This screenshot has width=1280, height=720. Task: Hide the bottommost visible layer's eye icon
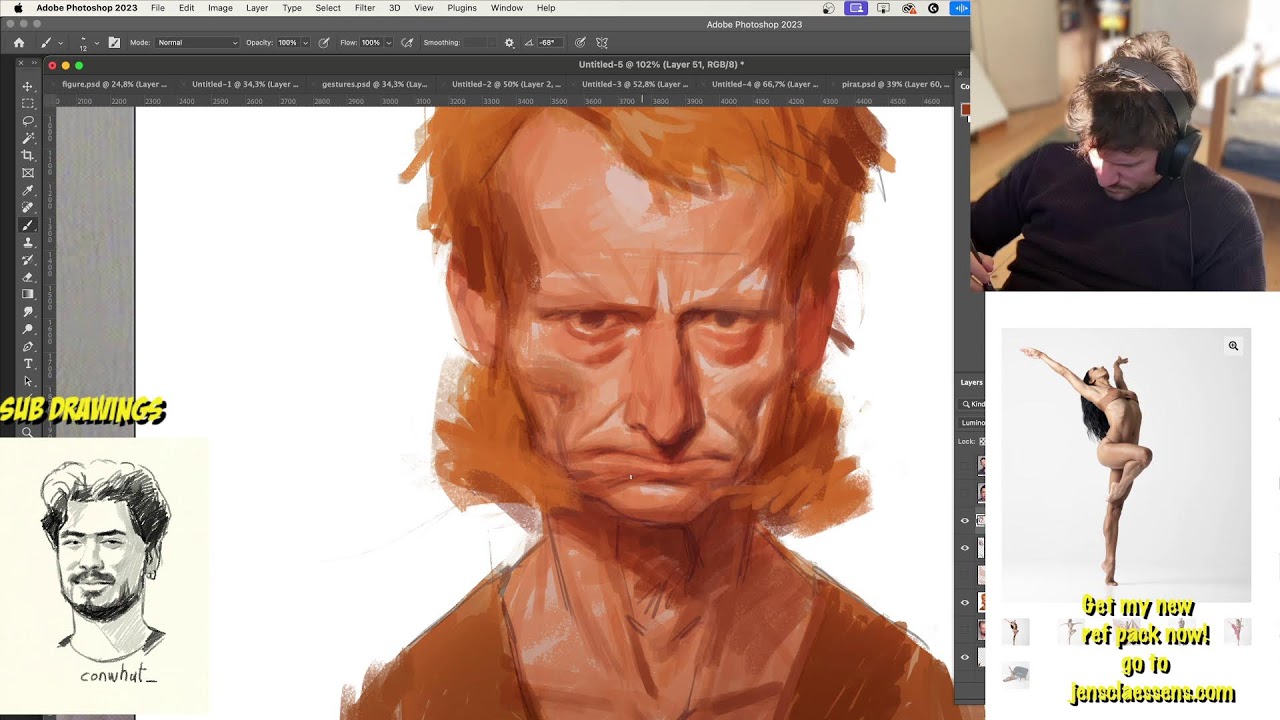965,657
